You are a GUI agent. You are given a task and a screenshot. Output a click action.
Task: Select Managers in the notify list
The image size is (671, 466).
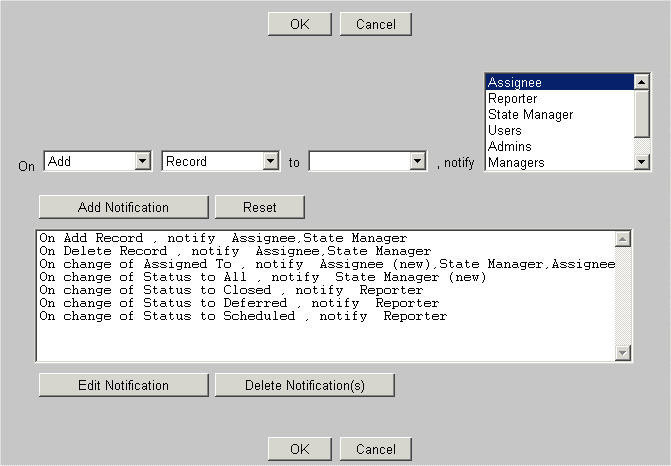point(558,163)
